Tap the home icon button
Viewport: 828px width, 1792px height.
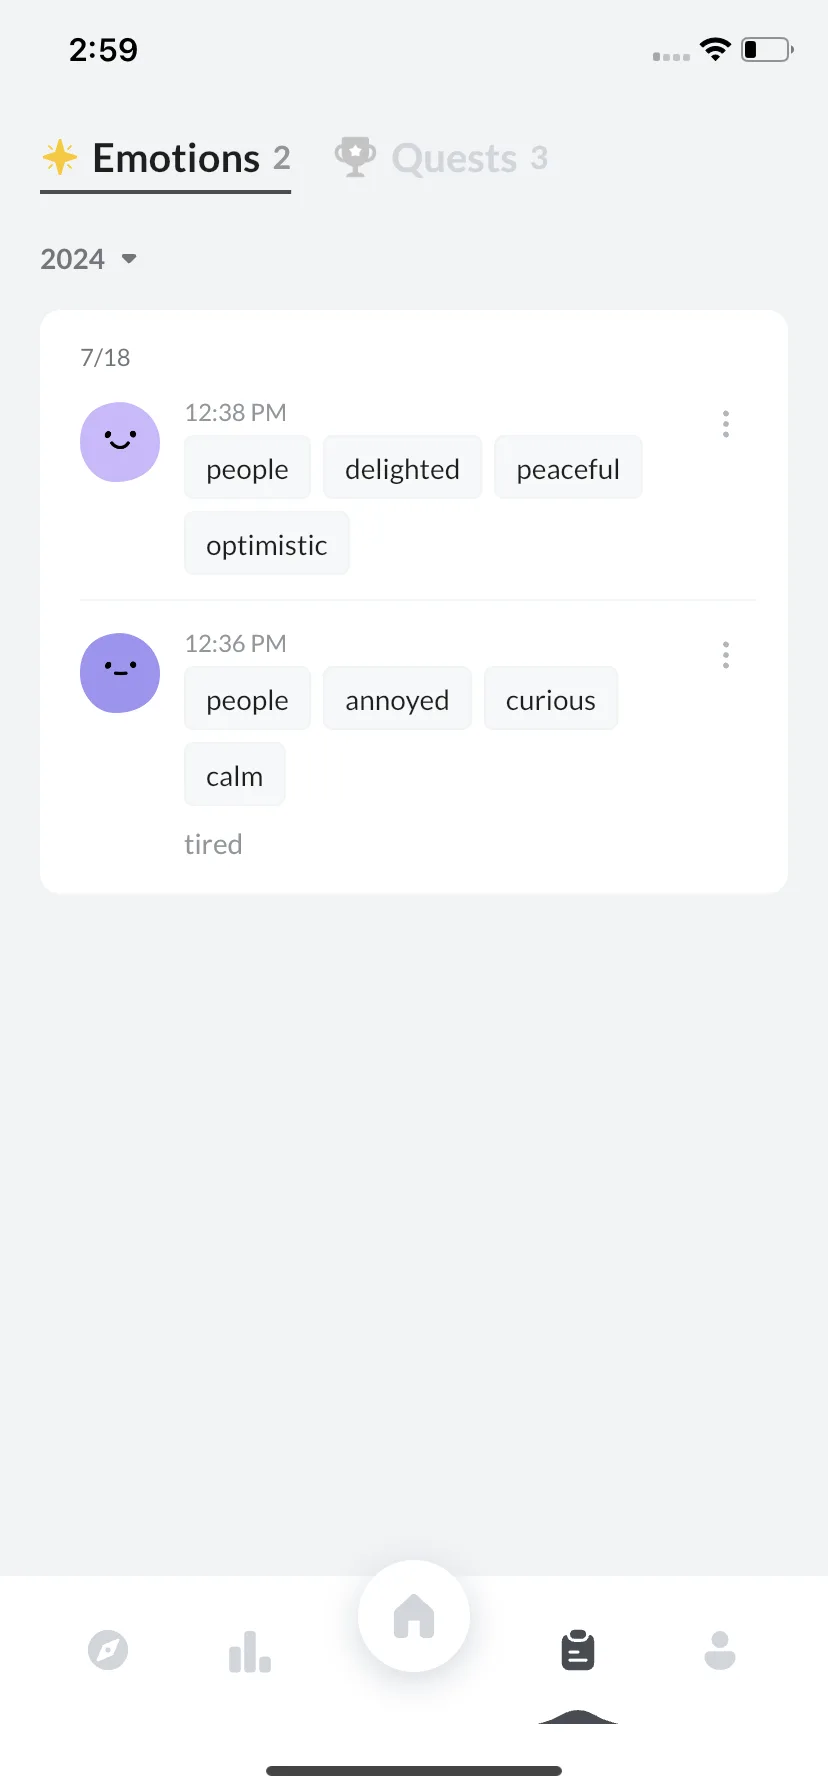414,1616
